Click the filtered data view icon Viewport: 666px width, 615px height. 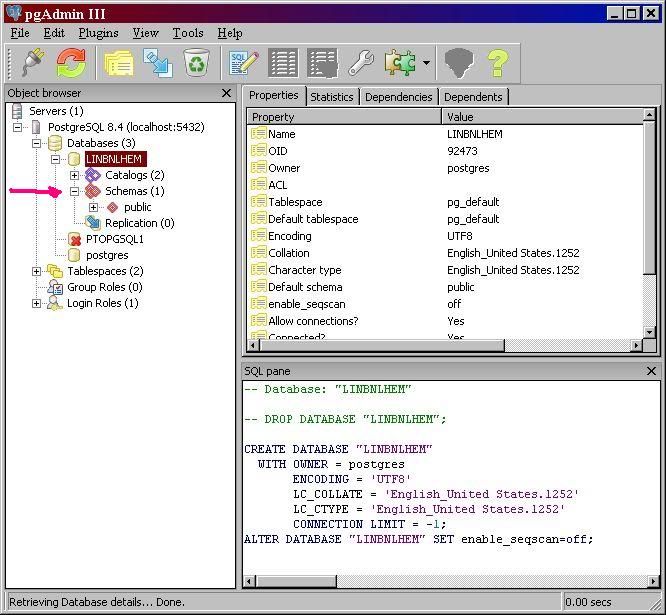(x=322, y=63)
